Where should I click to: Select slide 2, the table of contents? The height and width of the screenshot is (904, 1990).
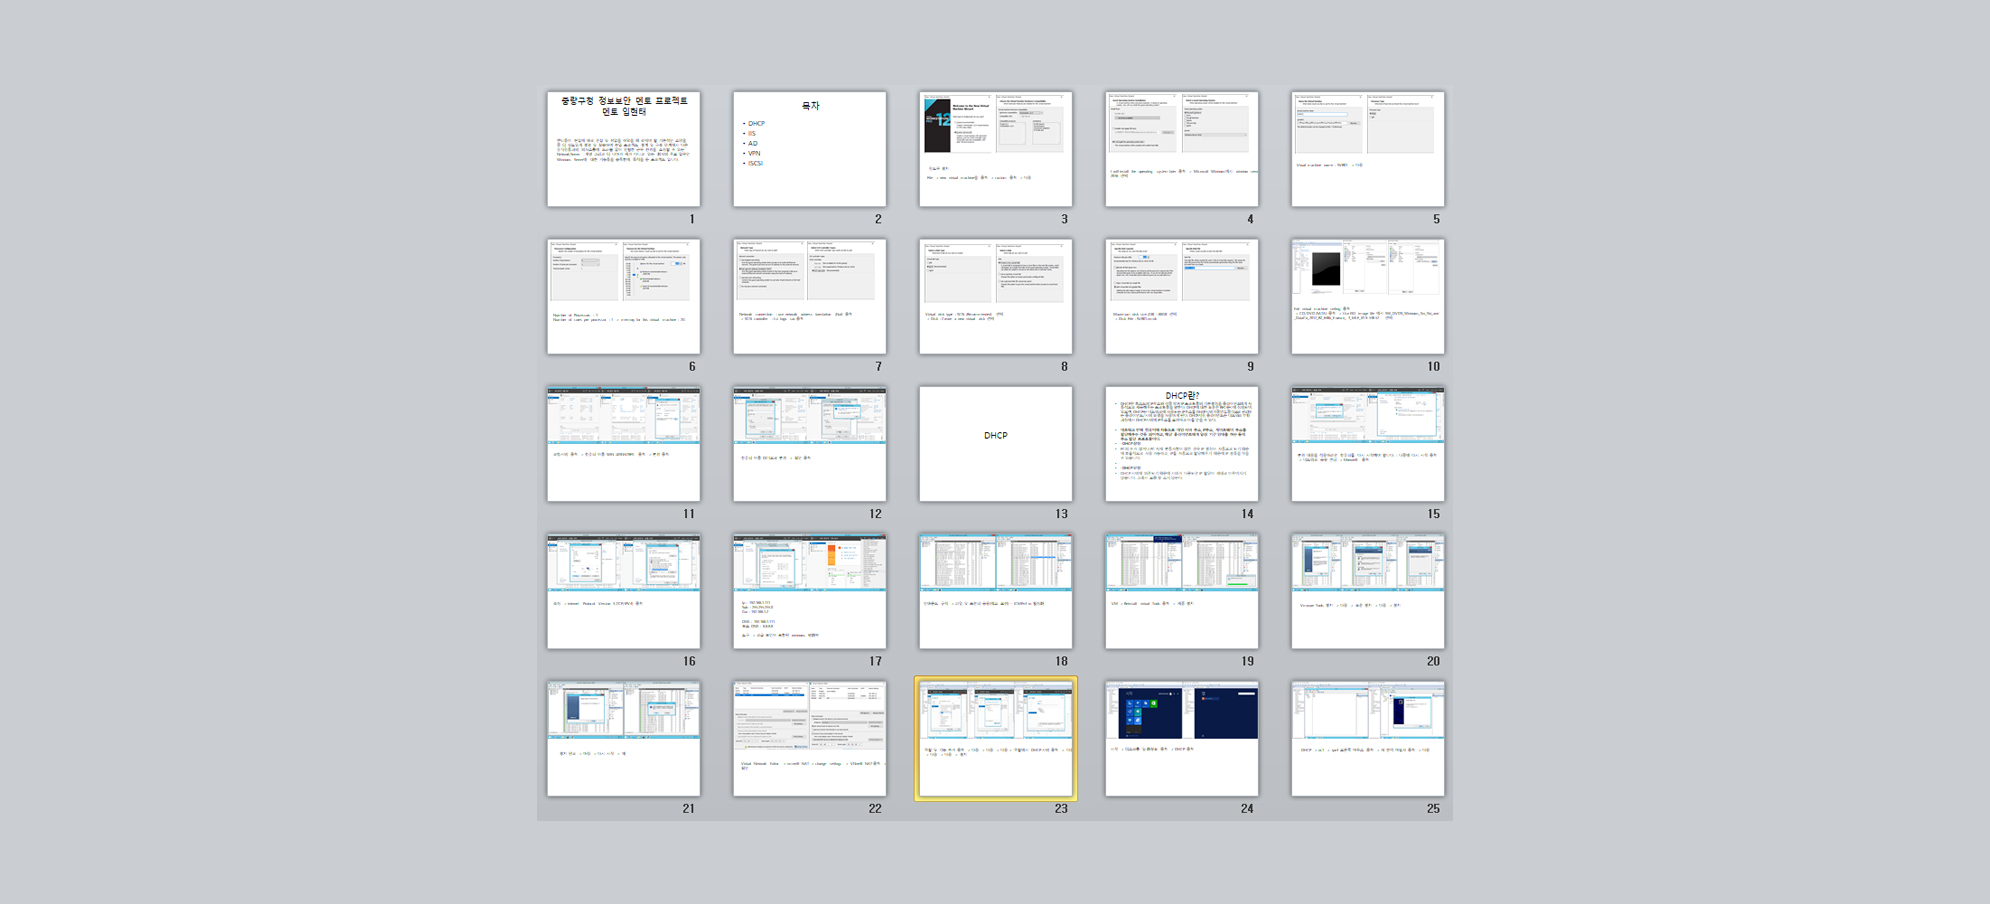pyautogui.click(x=809, y=149)
